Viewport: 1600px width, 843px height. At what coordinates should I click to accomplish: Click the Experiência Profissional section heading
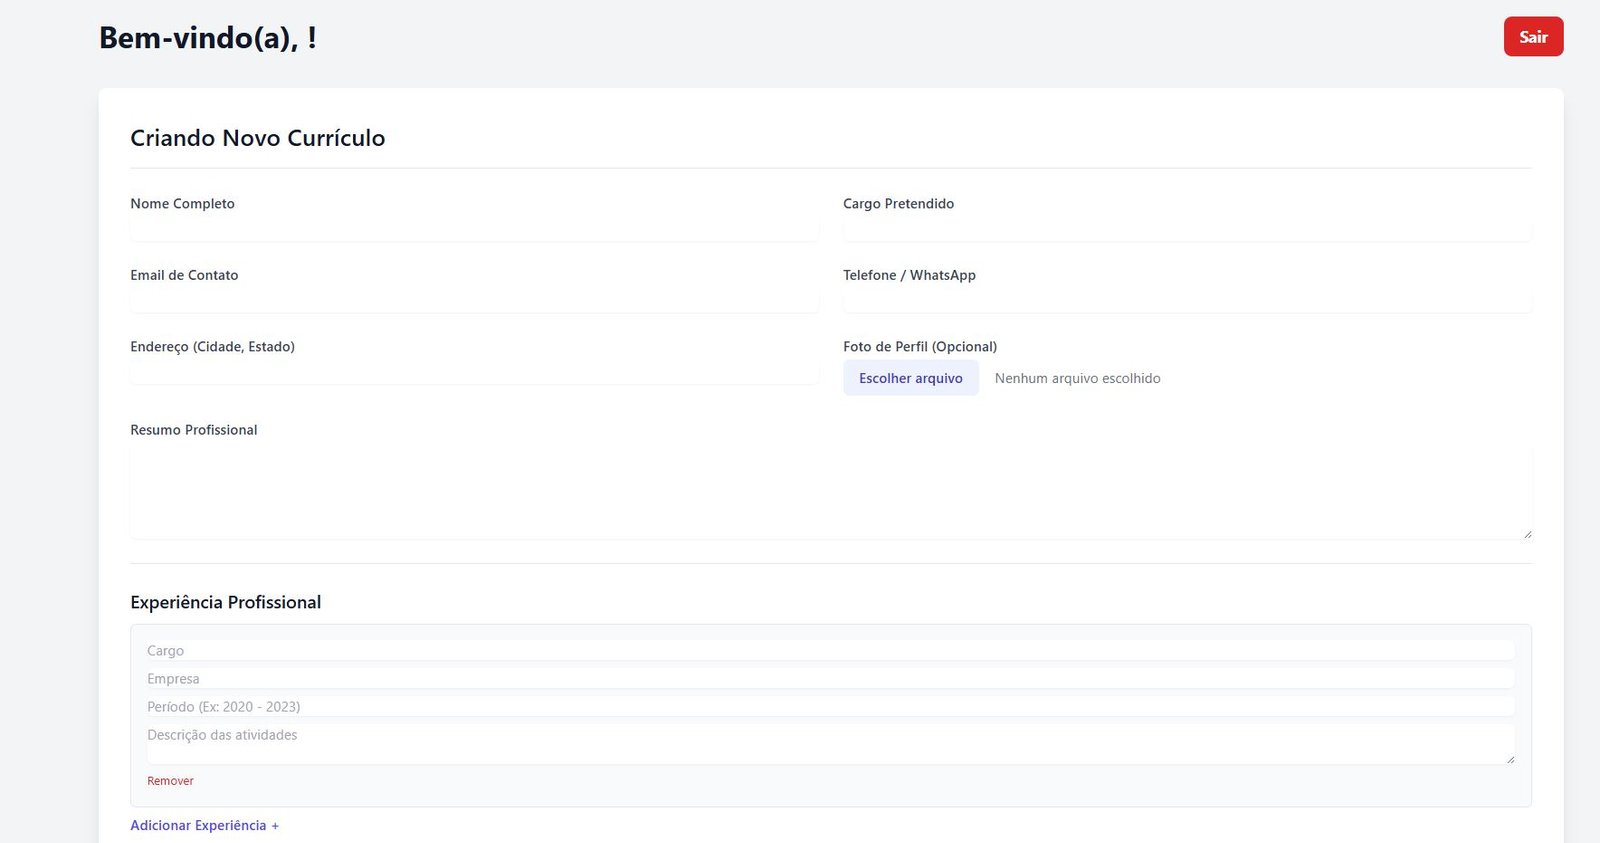[225, 603]
